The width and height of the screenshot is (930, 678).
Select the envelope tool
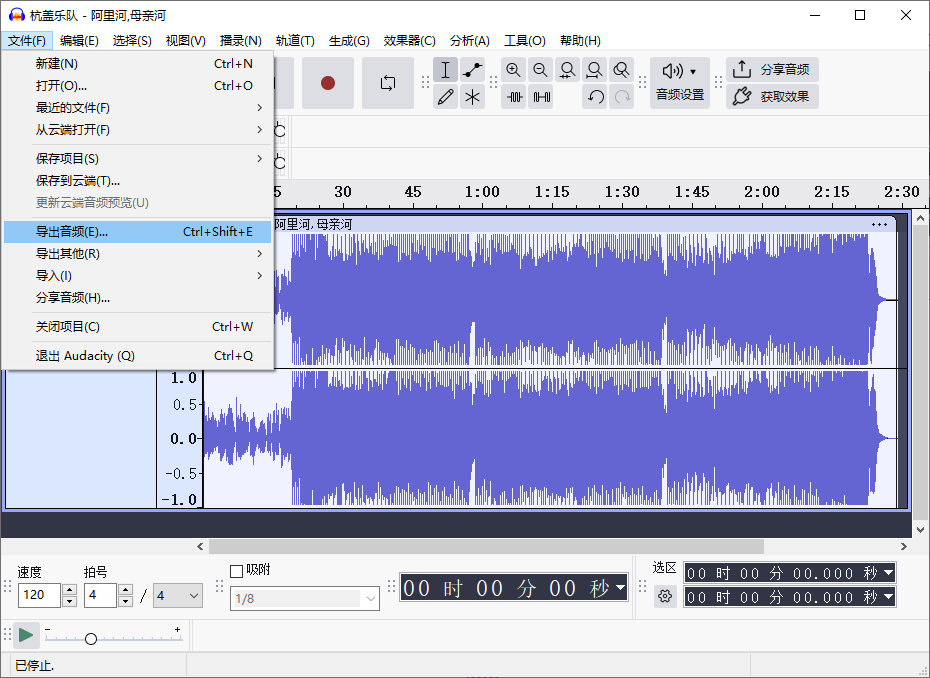click(472, 70)
